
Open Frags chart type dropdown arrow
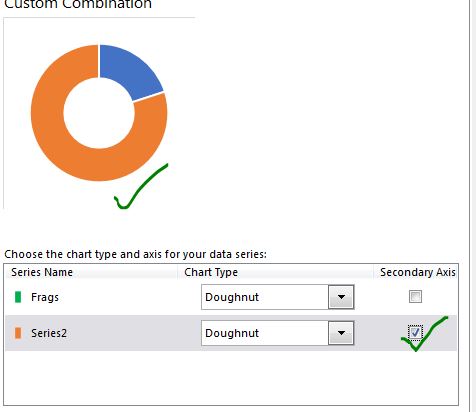pos(341,297)
